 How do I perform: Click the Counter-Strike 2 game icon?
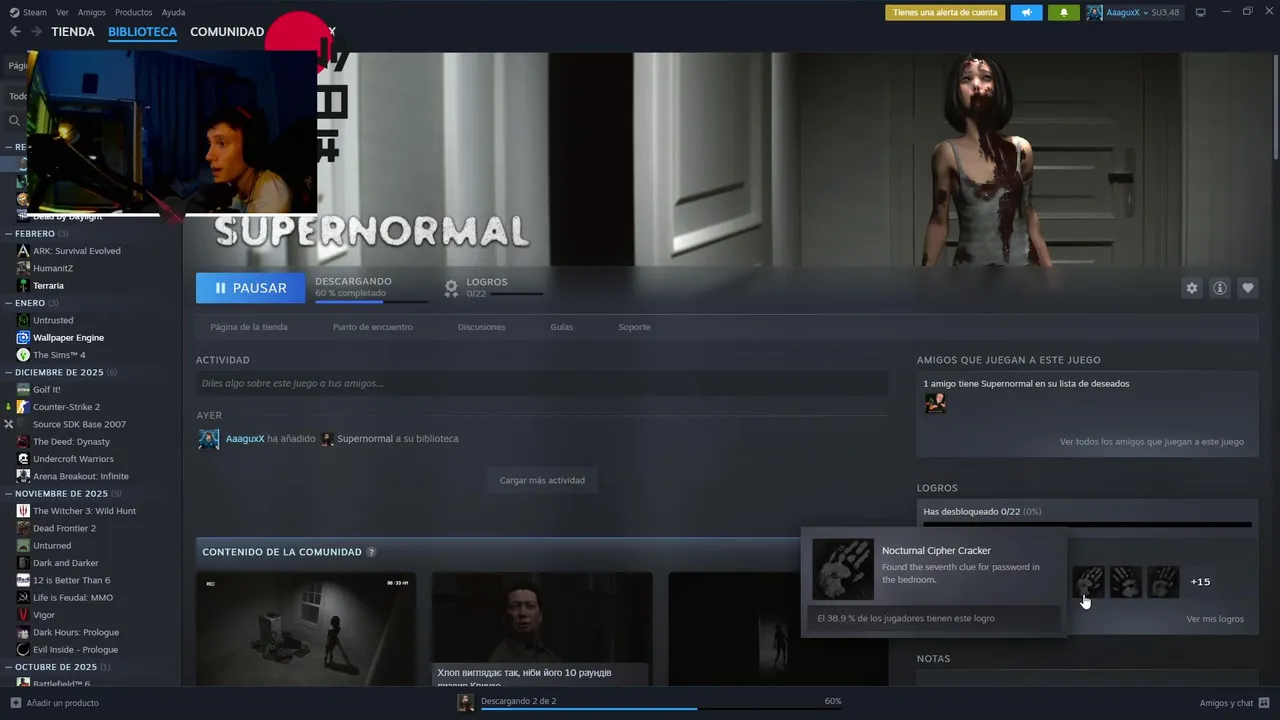pos(23,407)
